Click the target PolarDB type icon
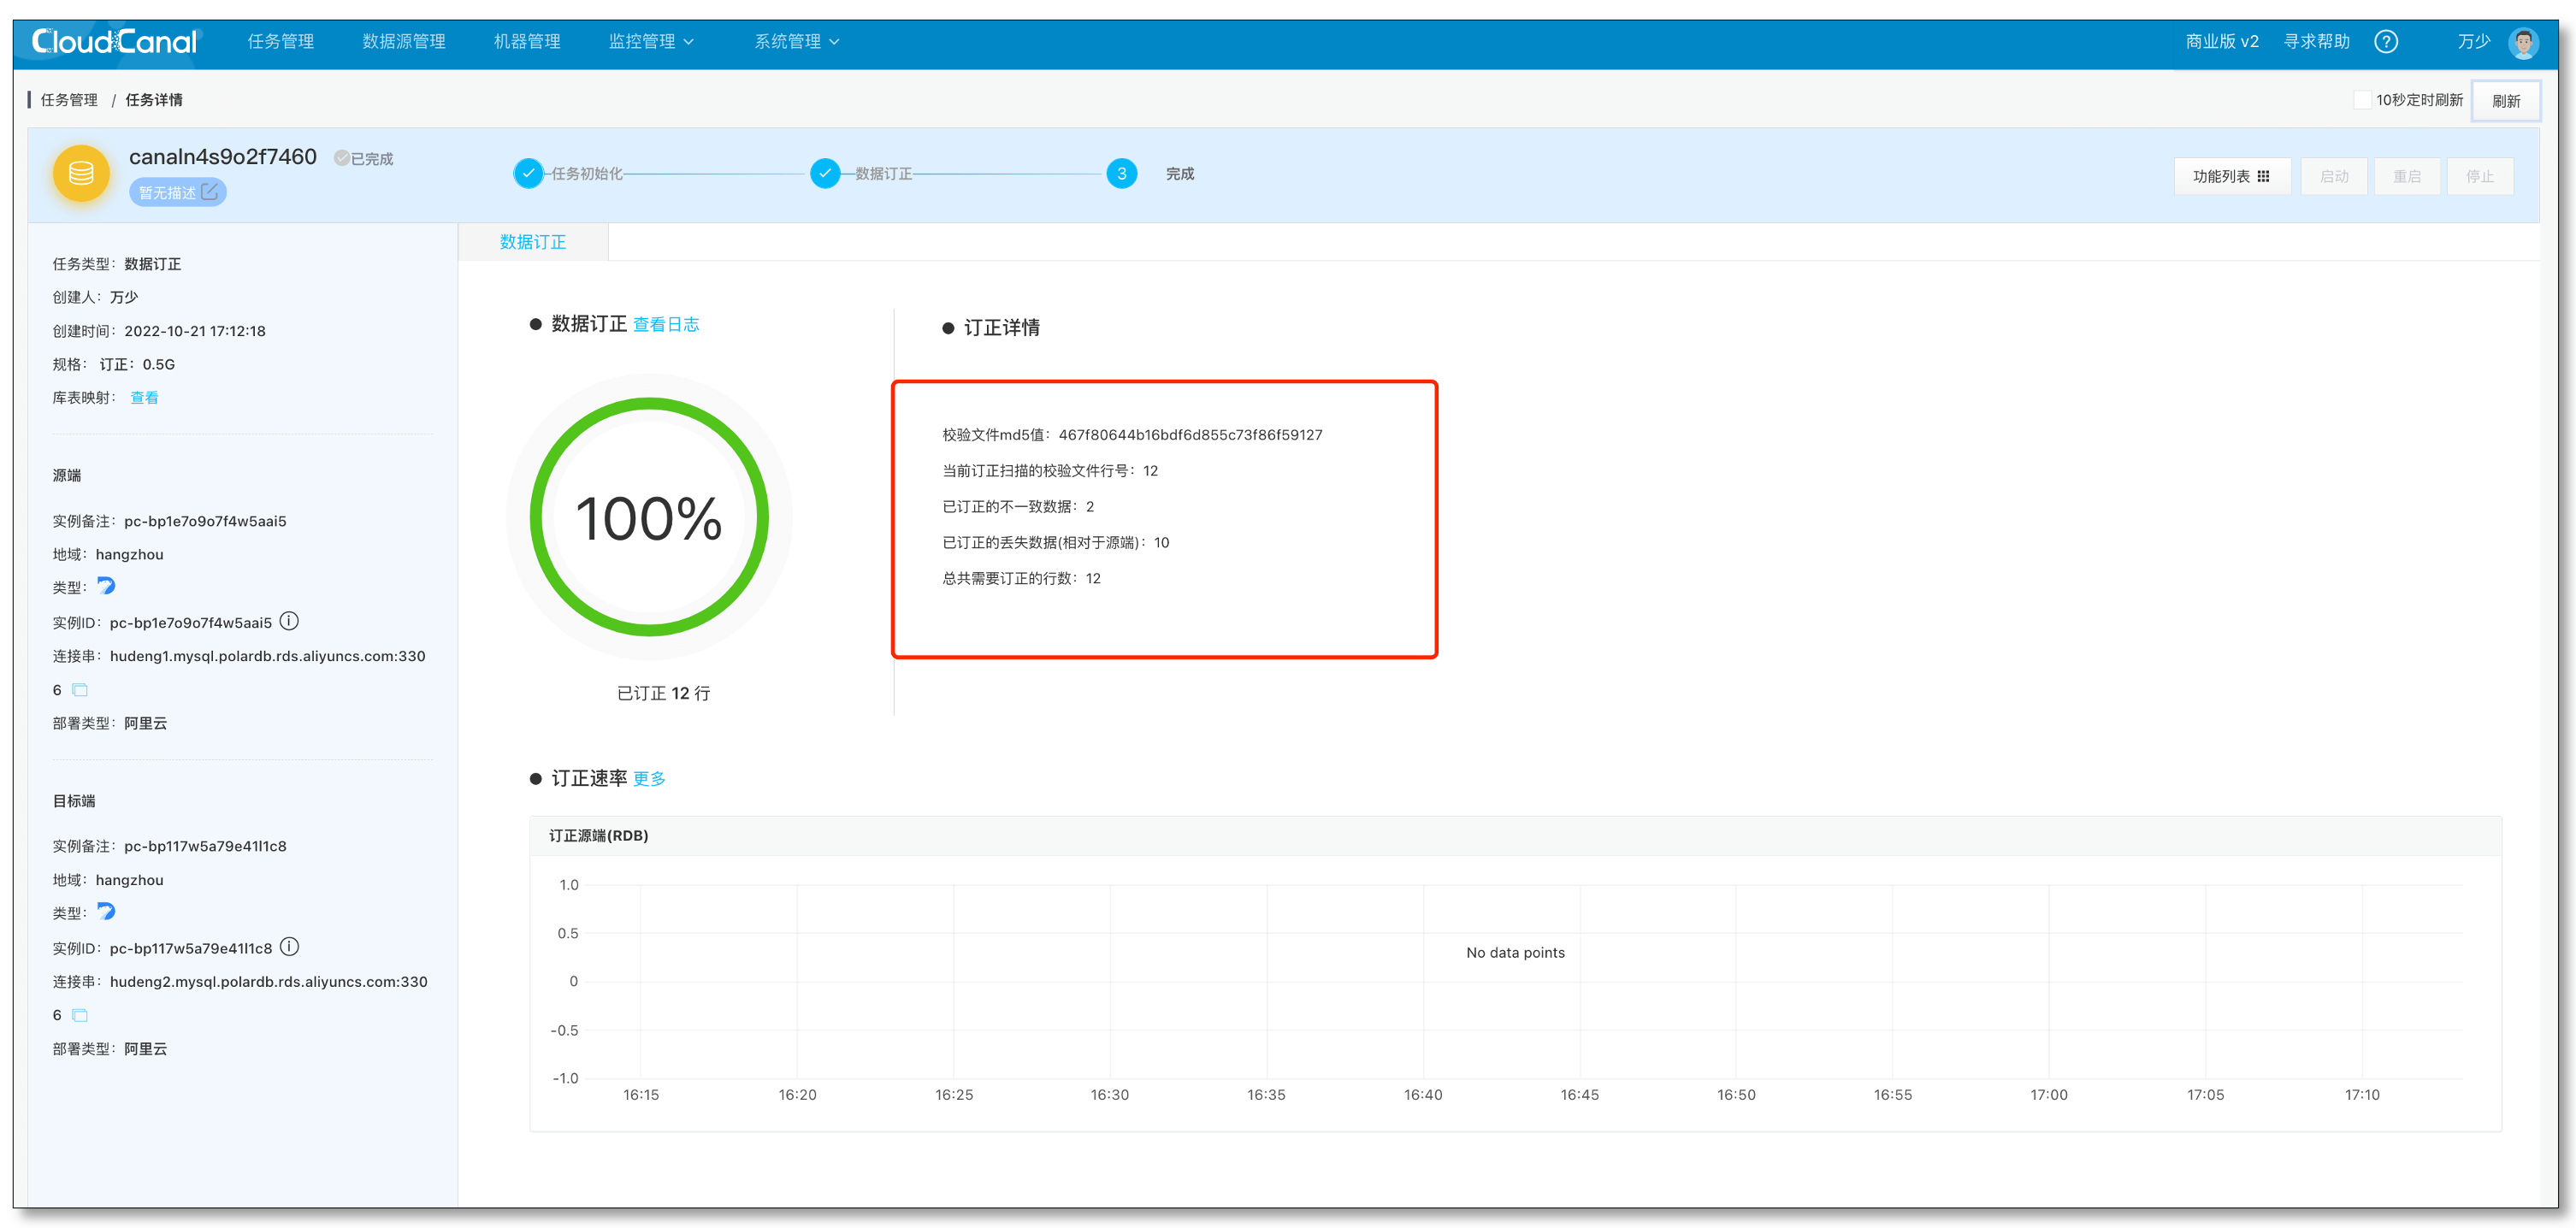The width and height of the screenshot is (2576, 1228). 106,910
